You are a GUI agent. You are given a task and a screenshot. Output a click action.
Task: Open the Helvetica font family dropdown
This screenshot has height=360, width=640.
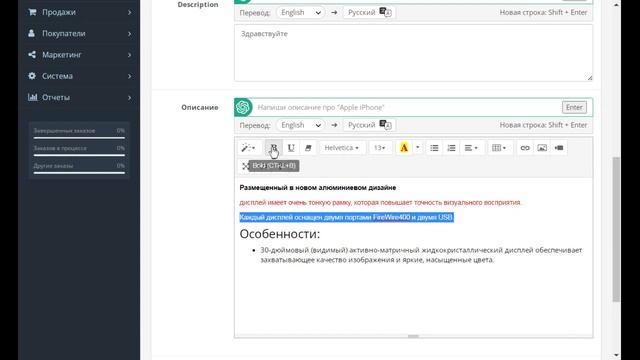[x=342, y=148]
